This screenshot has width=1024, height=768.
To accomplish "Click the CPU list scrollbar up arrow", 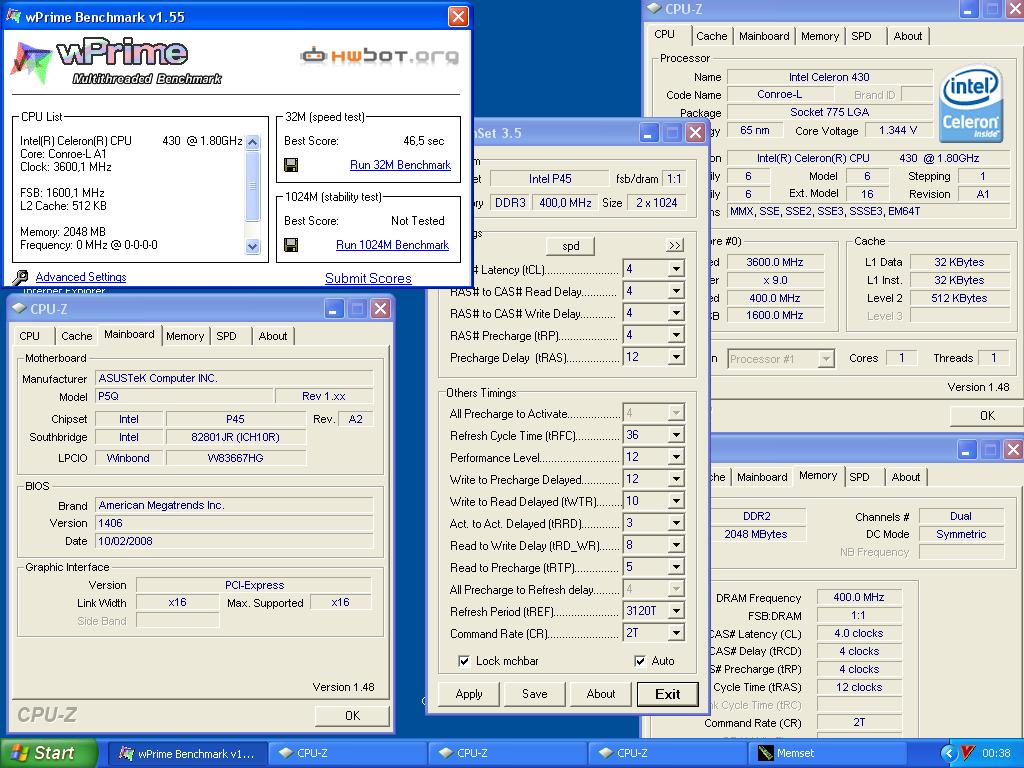I will (253, 142).
